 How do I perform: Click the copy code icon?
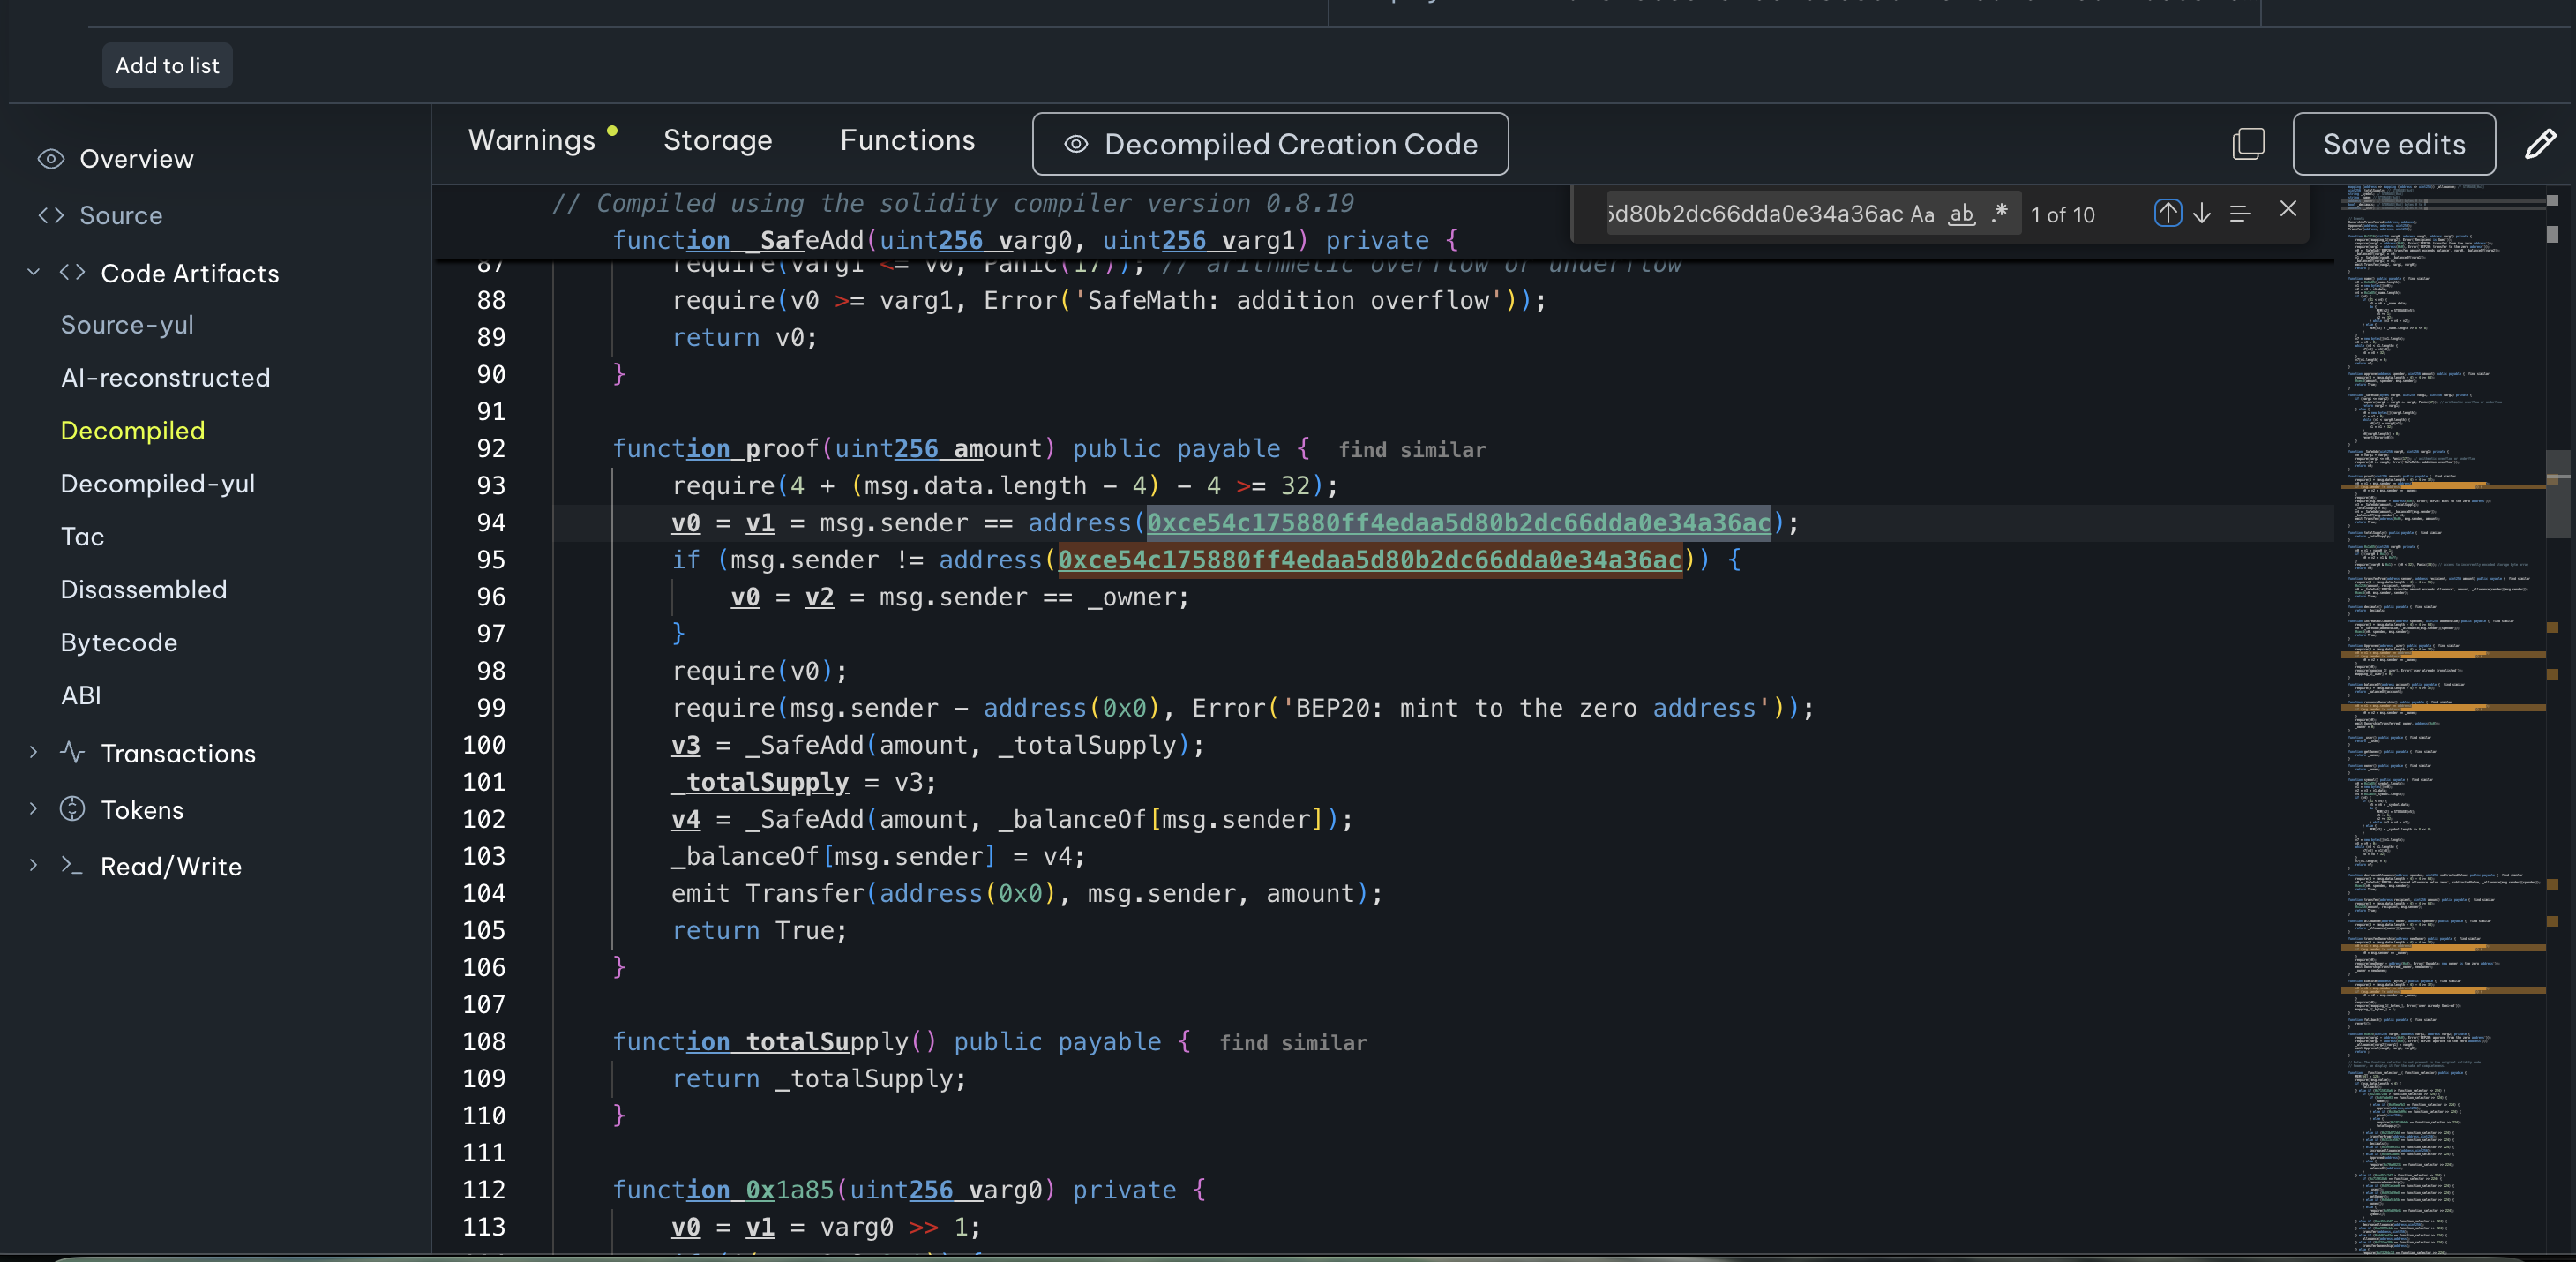pos(2248,144)
